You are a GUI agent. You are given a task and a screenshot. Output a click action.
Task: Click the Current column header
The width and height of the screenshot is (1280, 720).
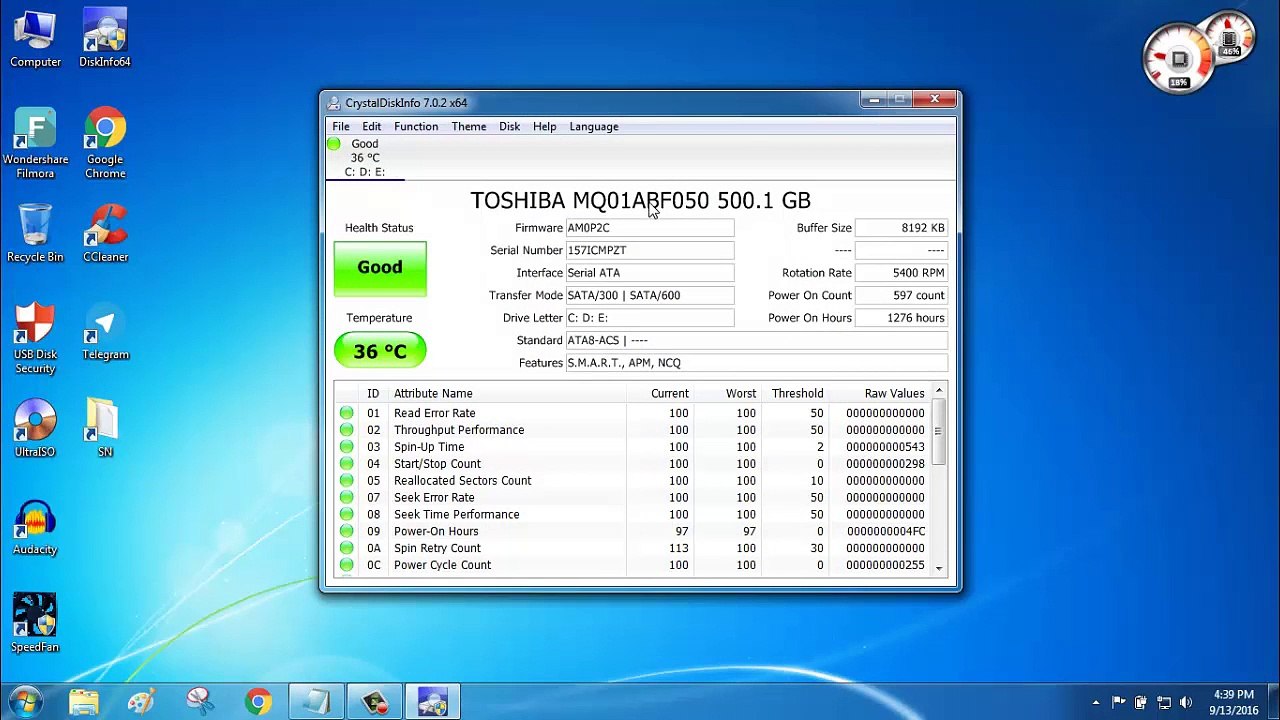click(661, 394)
